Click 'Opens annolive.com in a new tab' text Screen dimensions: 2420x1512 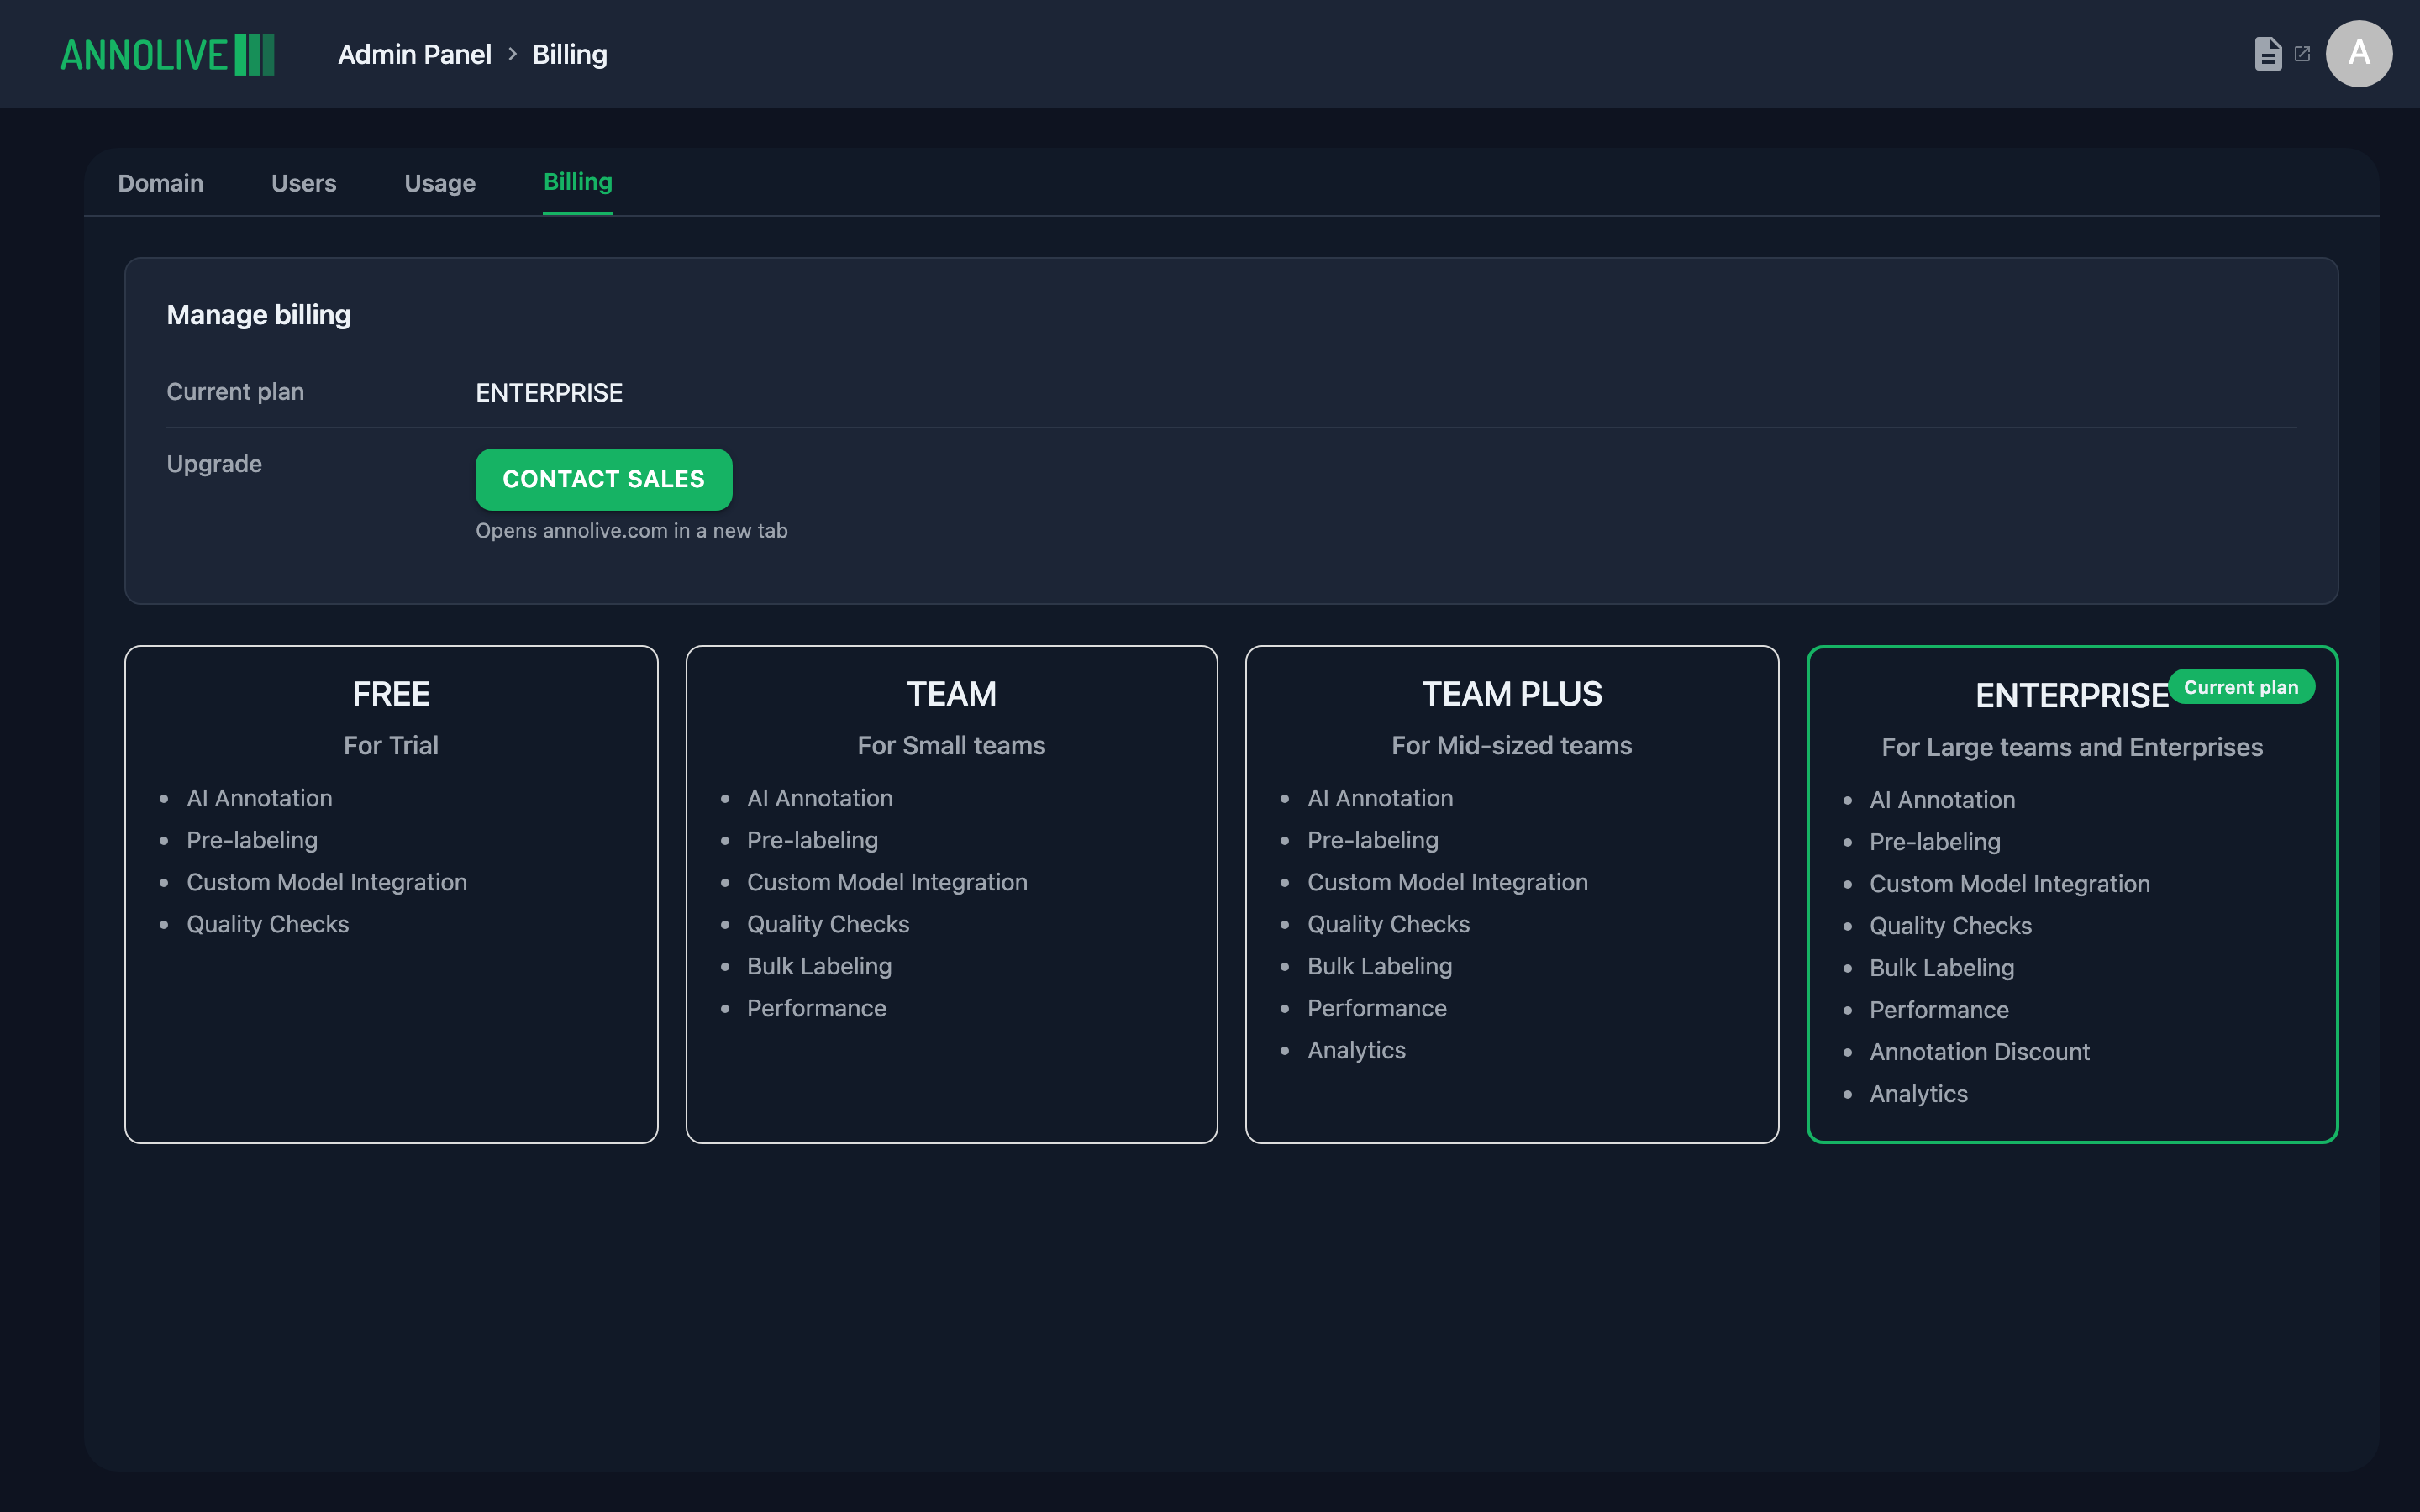632,531
